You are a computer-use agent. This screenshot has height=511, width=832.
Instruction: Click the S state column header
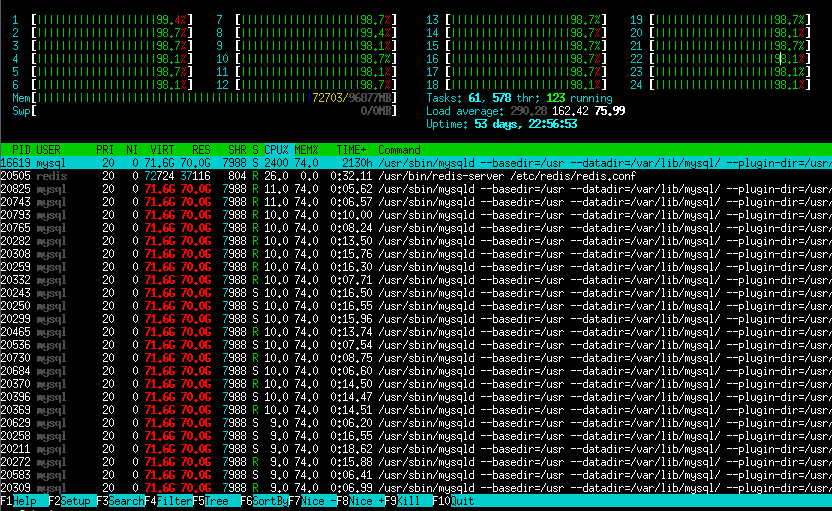pos(255,150)
